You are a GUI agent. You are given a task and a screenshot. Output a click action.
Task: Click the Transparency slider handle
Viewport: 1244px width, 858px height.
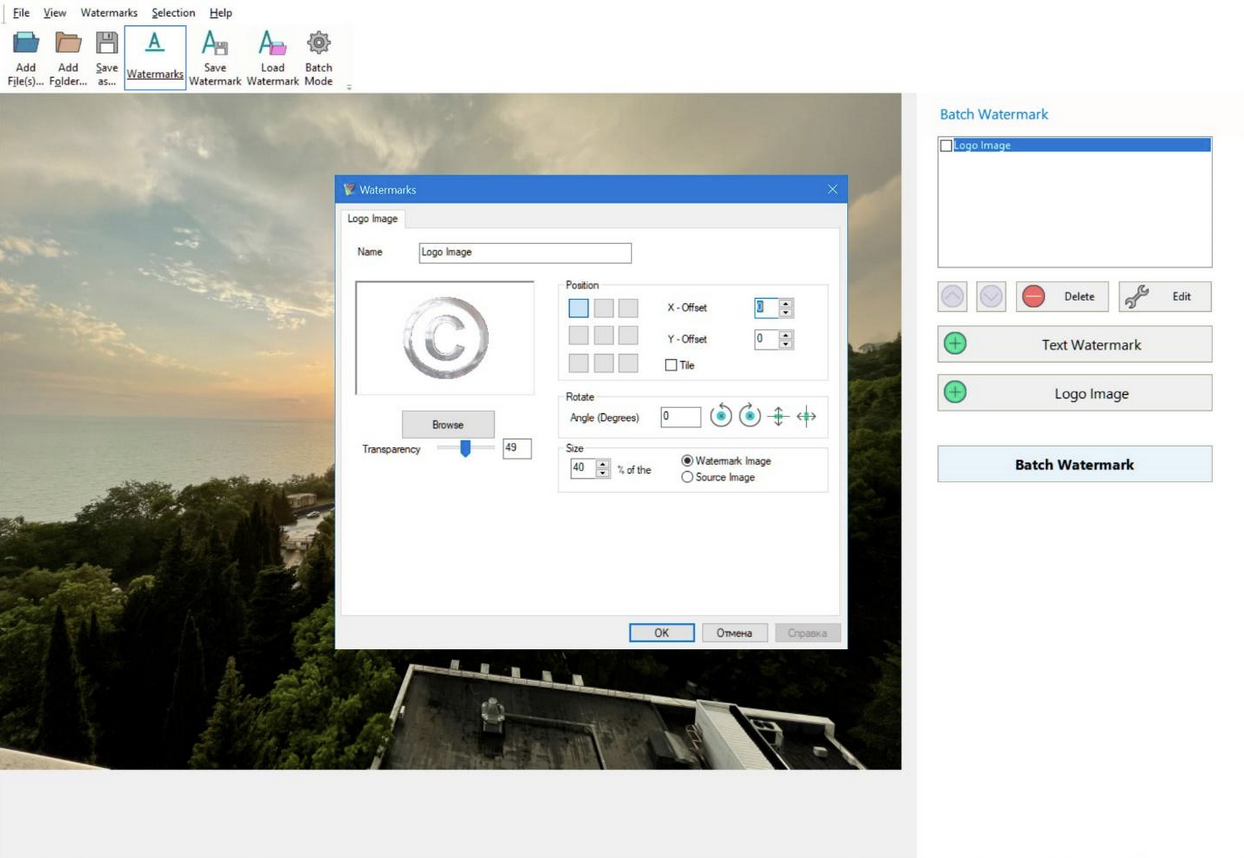click(x=465, y=449)
